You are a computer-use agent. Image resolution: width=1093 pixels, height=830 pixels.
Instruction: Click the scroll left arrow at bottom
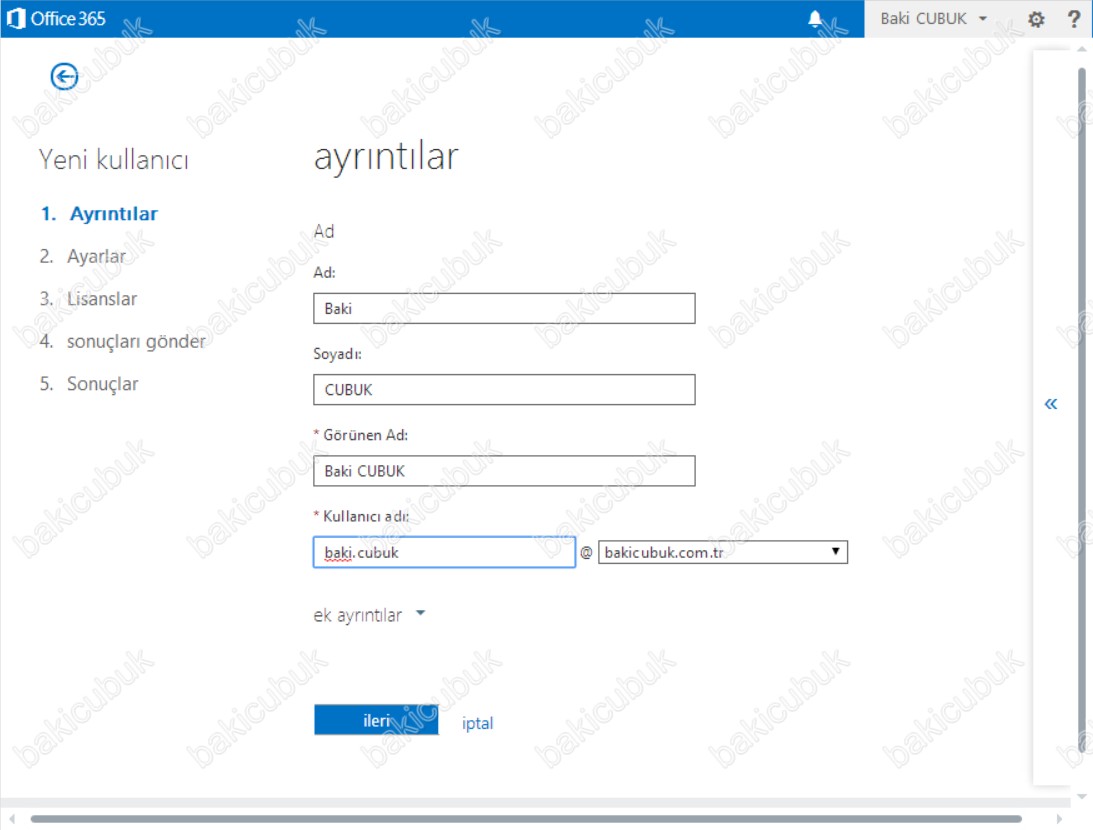click(x=12, y=819)
